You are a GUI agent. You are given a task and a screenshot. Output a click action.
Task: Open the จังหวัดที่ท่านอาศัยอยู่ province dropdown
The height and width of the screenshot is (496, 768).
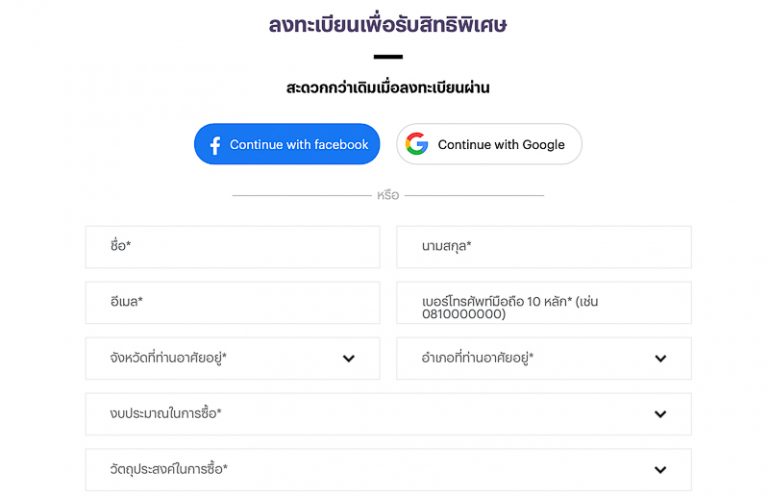point(233,358)
